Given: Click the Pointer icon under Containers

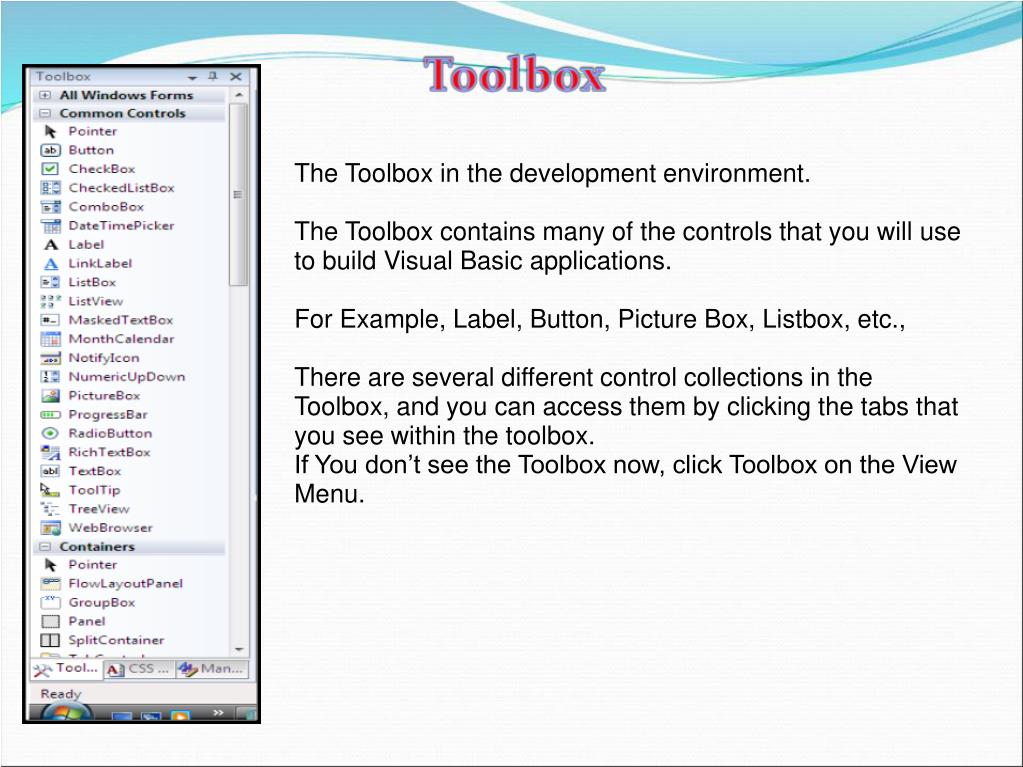Looking at the screenshot, I should 50,565.
